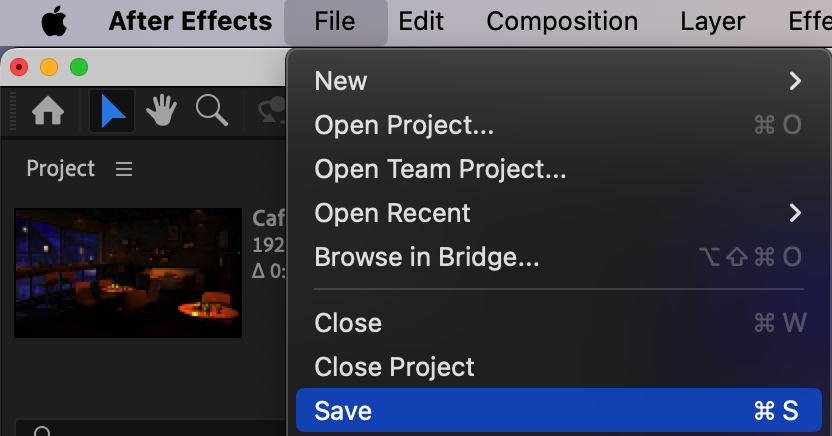Open the Project panel hamburger menu

[124, 169]
